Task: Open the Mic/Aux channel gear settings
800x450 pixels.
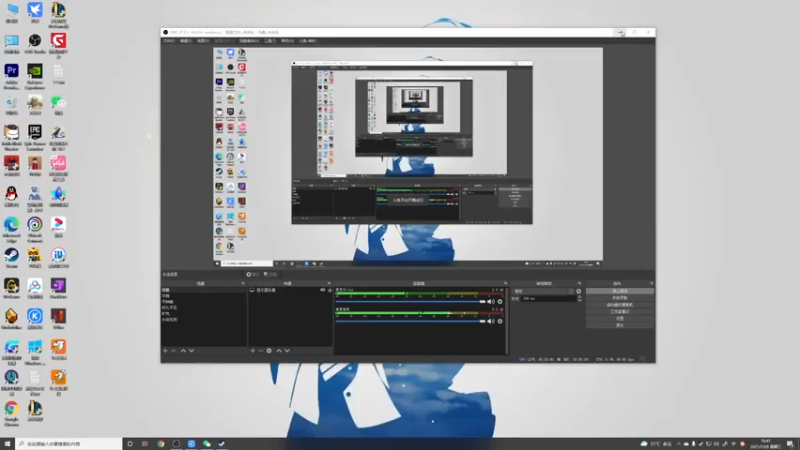Action: (500, 302)
